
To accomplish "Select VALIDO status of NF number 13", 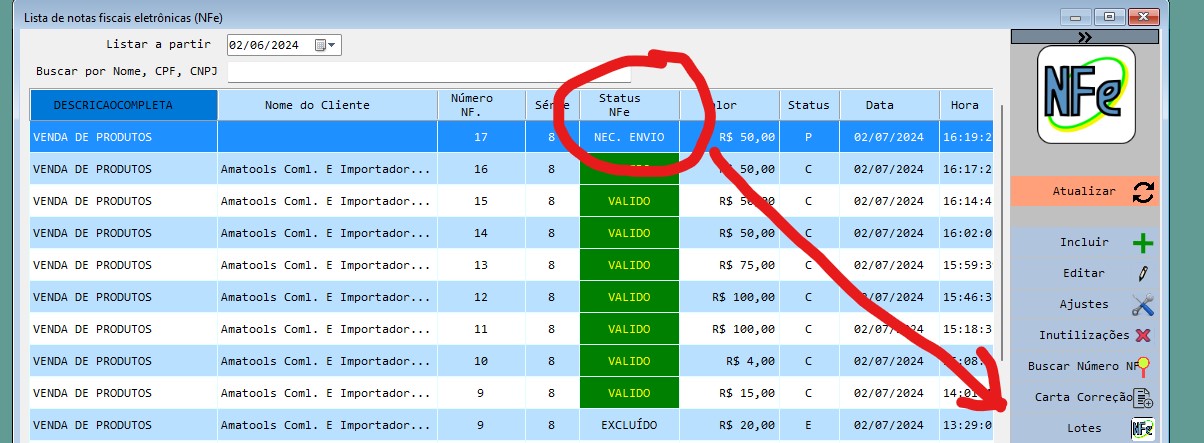I will [629, 265].
